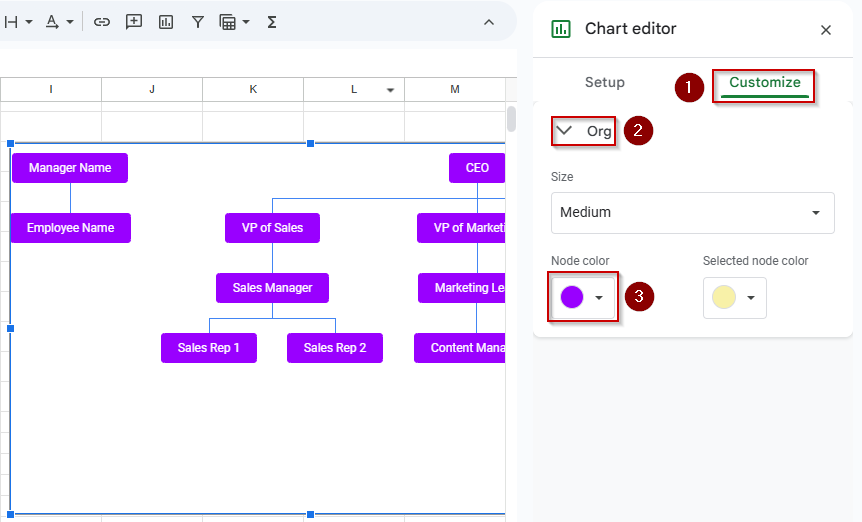
Task: Open the Size dropdown showing Medium
Action: [693, 213]
